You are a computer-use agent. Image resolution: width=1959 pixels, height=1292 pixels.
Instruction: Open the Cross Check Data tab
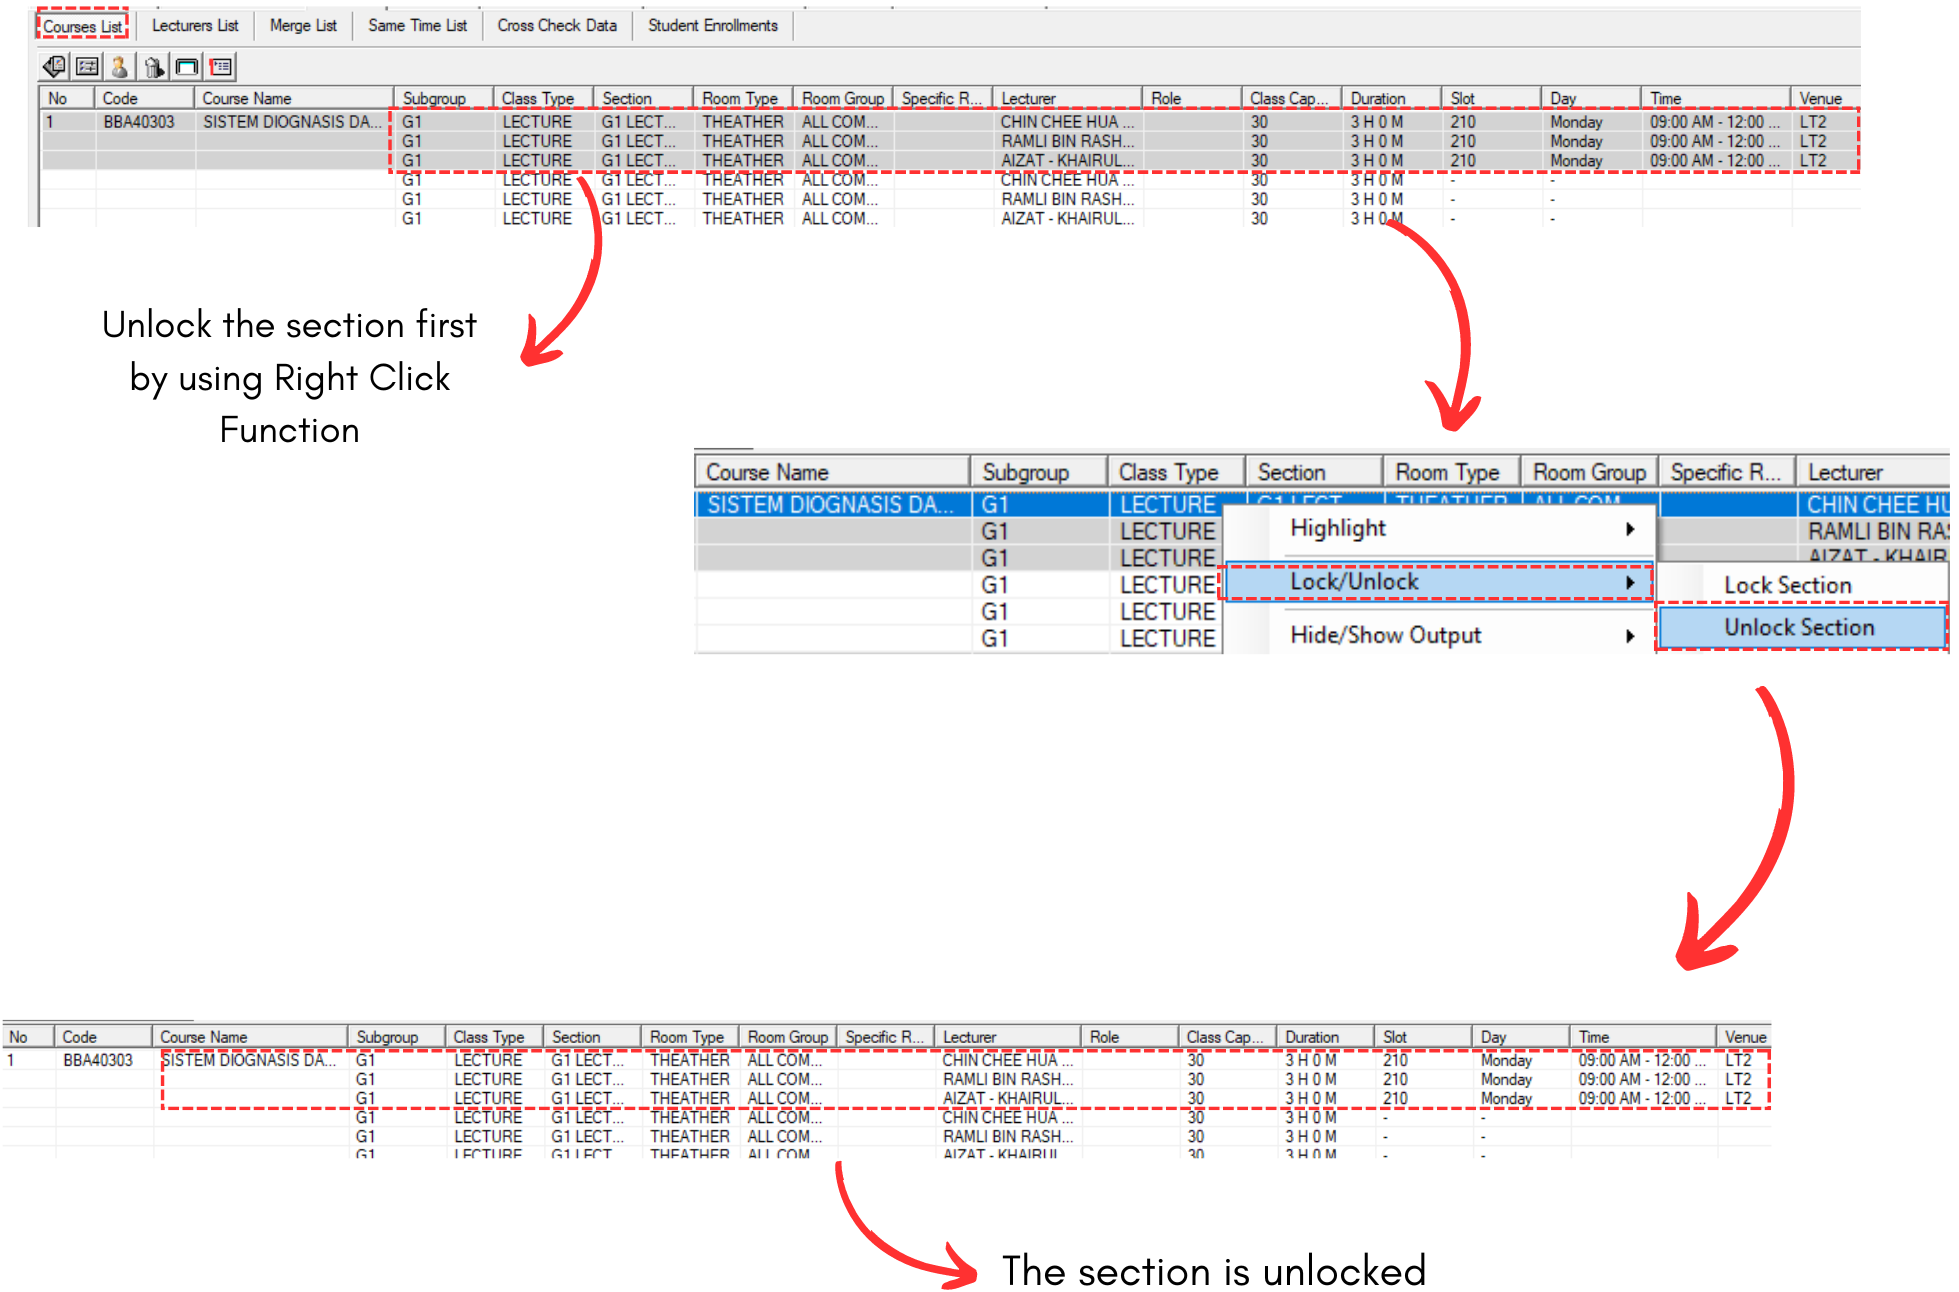click(557, 26)
